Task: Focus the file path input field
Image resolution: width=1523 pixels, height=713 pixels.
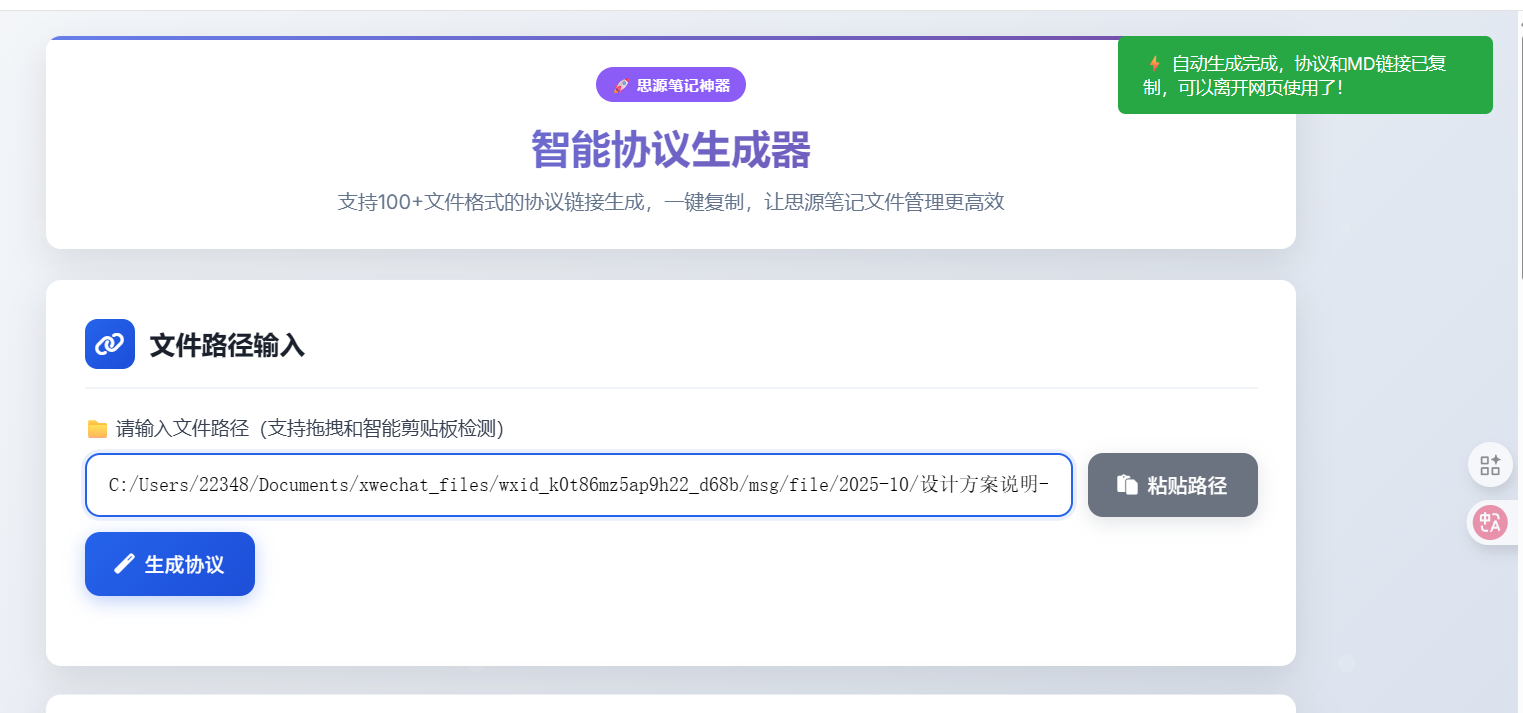Action: tap(578, 485)
